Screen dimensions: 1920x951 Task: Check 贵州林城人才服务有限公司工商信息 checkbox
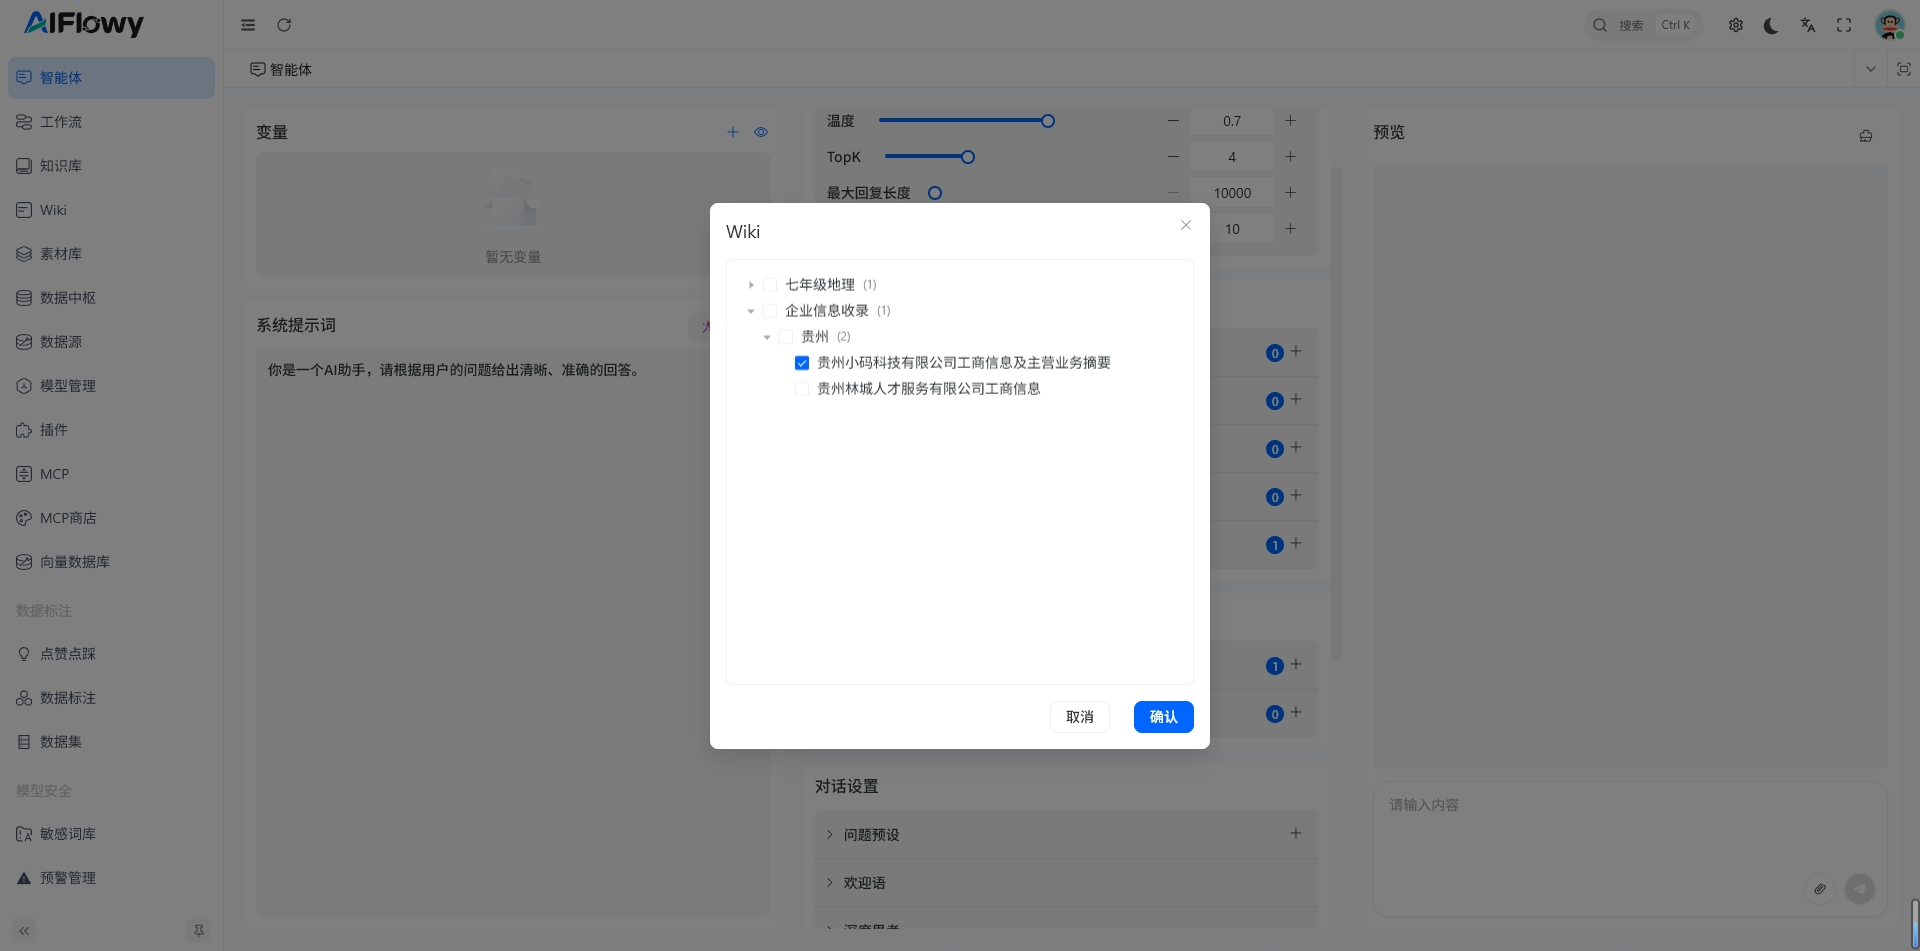[x=802, y=389]
